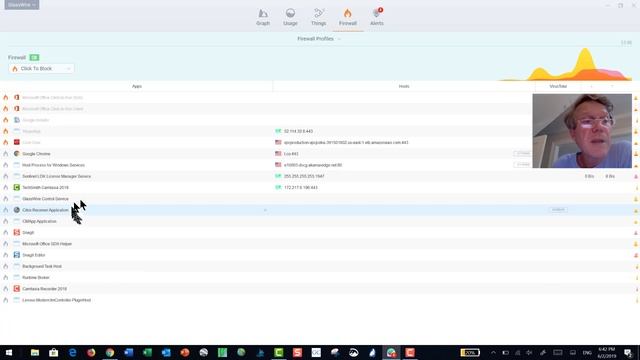Unblock the first Microsoft Office Click-to-Run flame
640x360 pixels.
(x=6, y=98)
